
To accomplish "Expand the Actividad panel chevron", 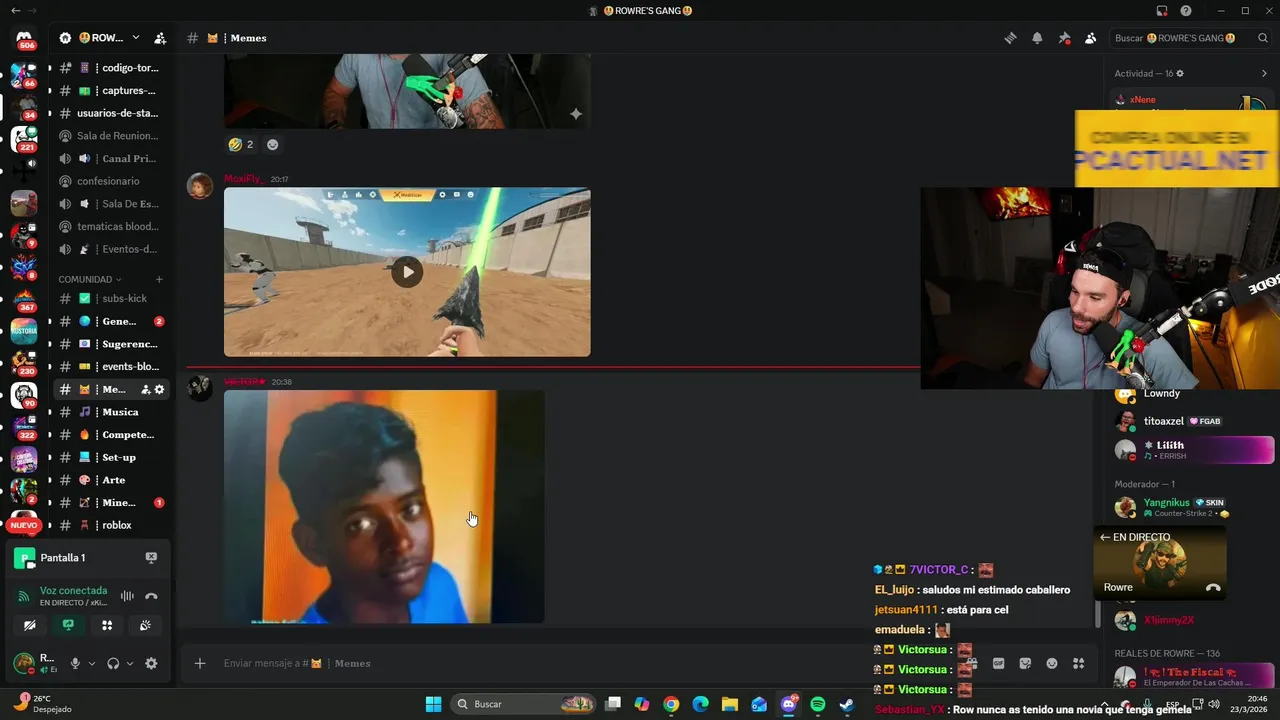I will tap(1264, 73).
